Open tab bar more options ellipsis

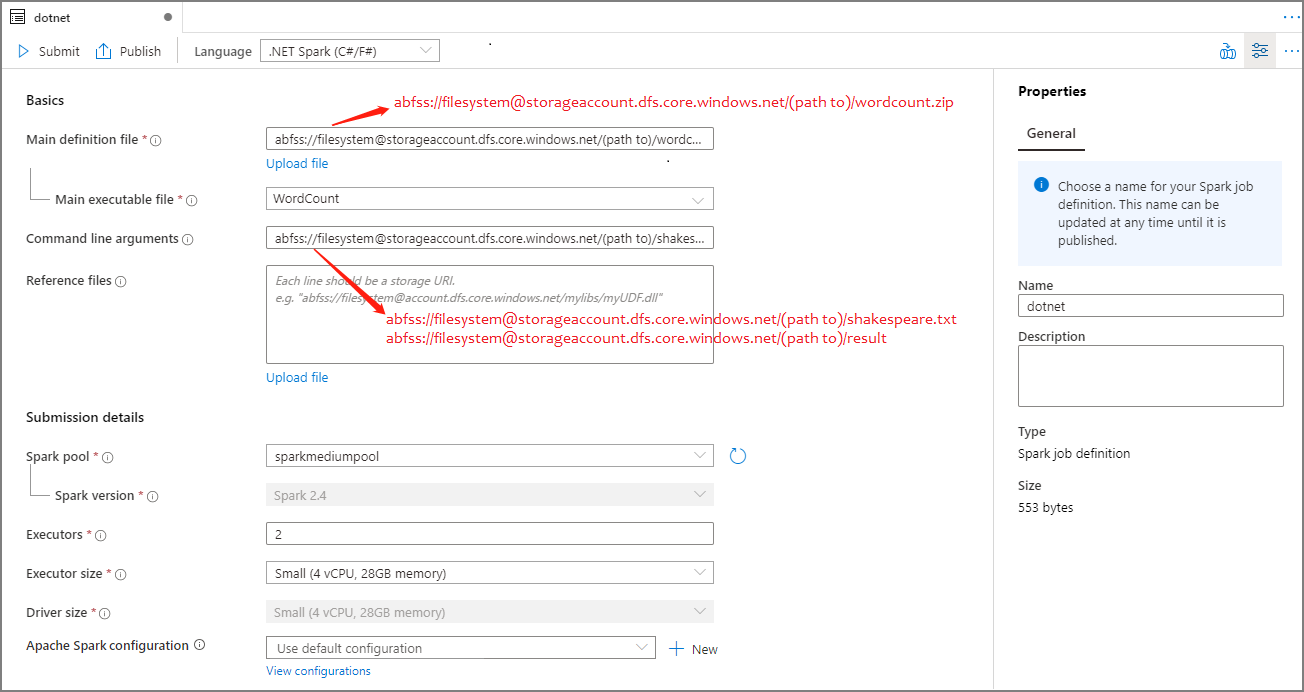1291,17
